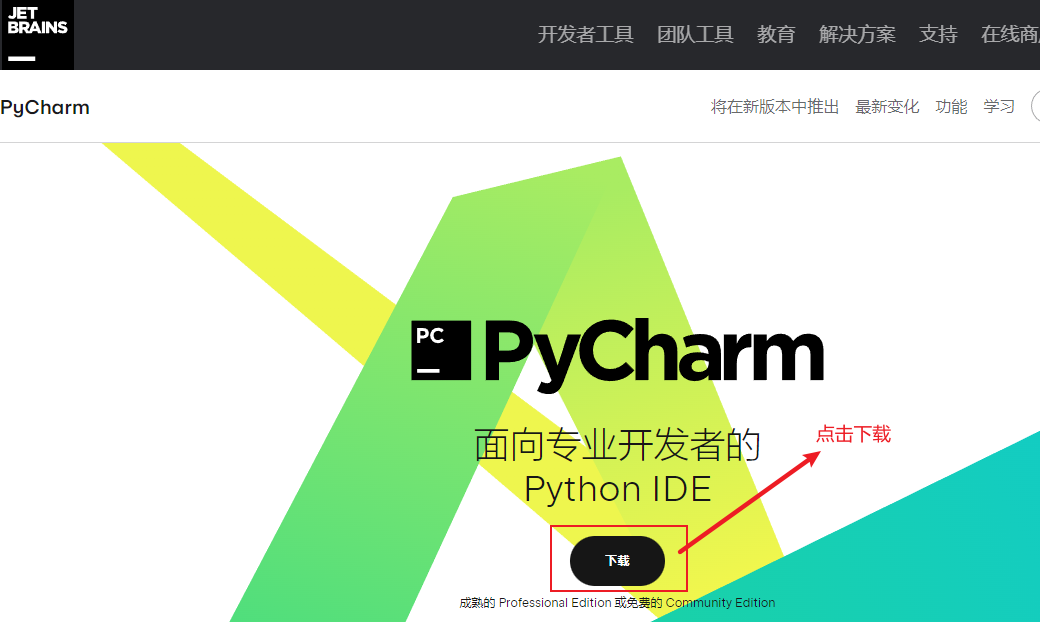Image resolution: width=1040 pixels, height=622 pixels.
Task: Open the 在线商 store menu
Action: coord(1010,34)
